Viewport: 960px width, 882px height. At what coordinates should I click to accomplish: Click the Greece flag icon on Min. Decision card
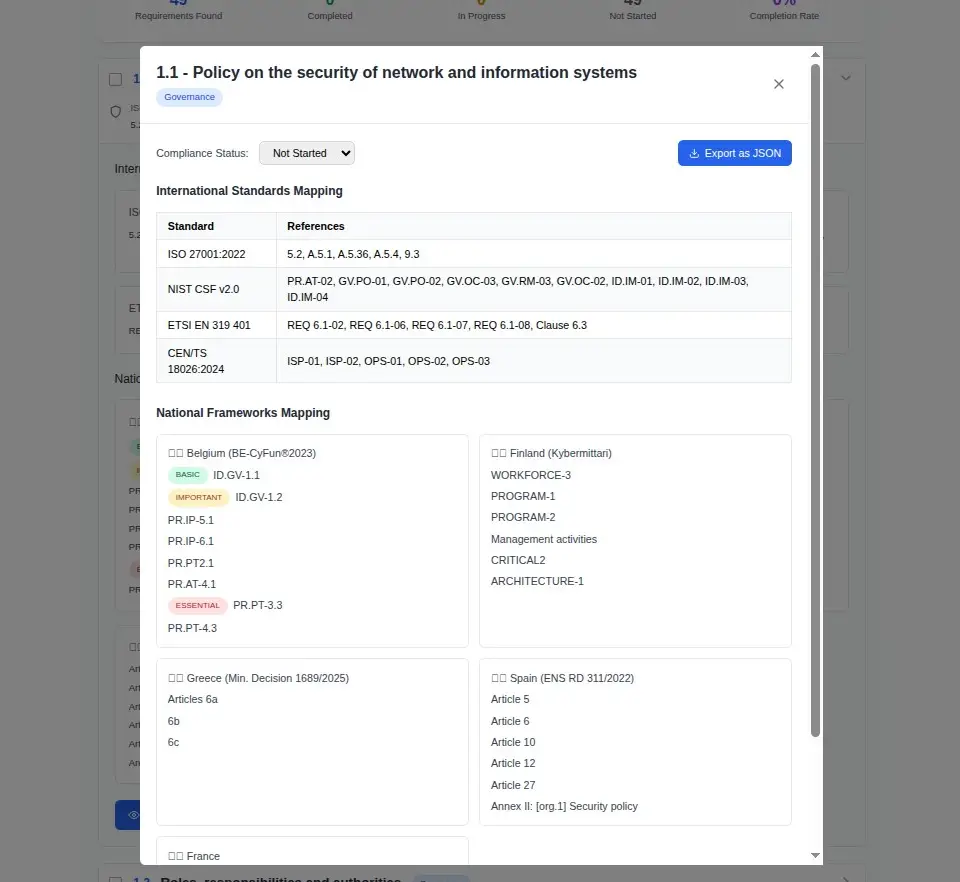[175, 677]
